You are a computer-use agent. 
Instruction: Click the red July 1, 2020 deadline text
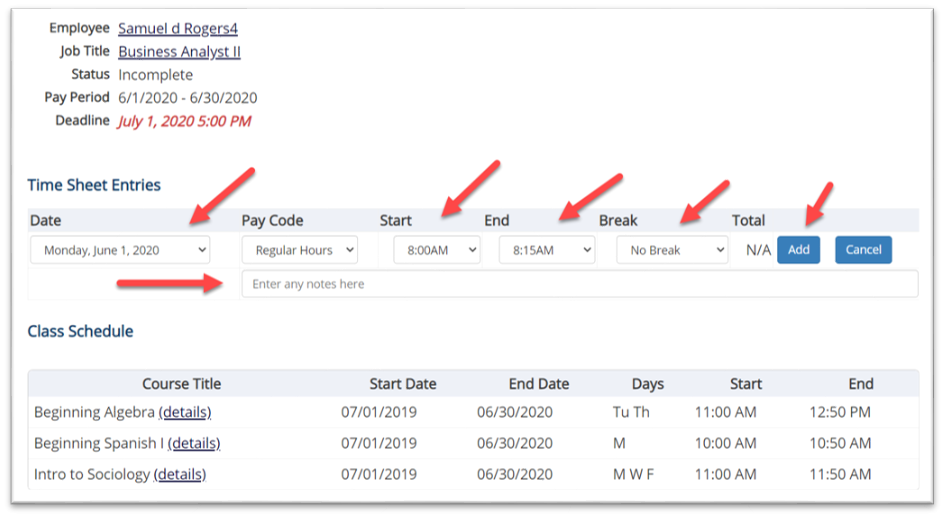pos(184,121)
